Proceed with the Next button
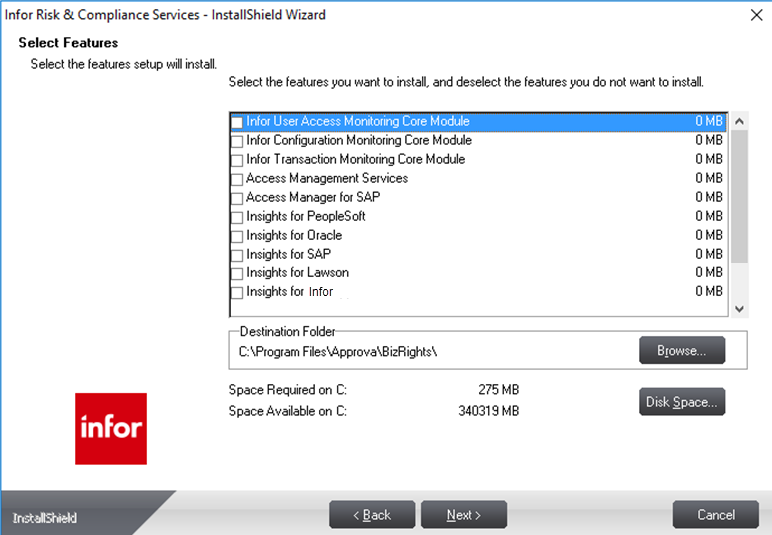 pyautogui.click(x=463, y=515)
